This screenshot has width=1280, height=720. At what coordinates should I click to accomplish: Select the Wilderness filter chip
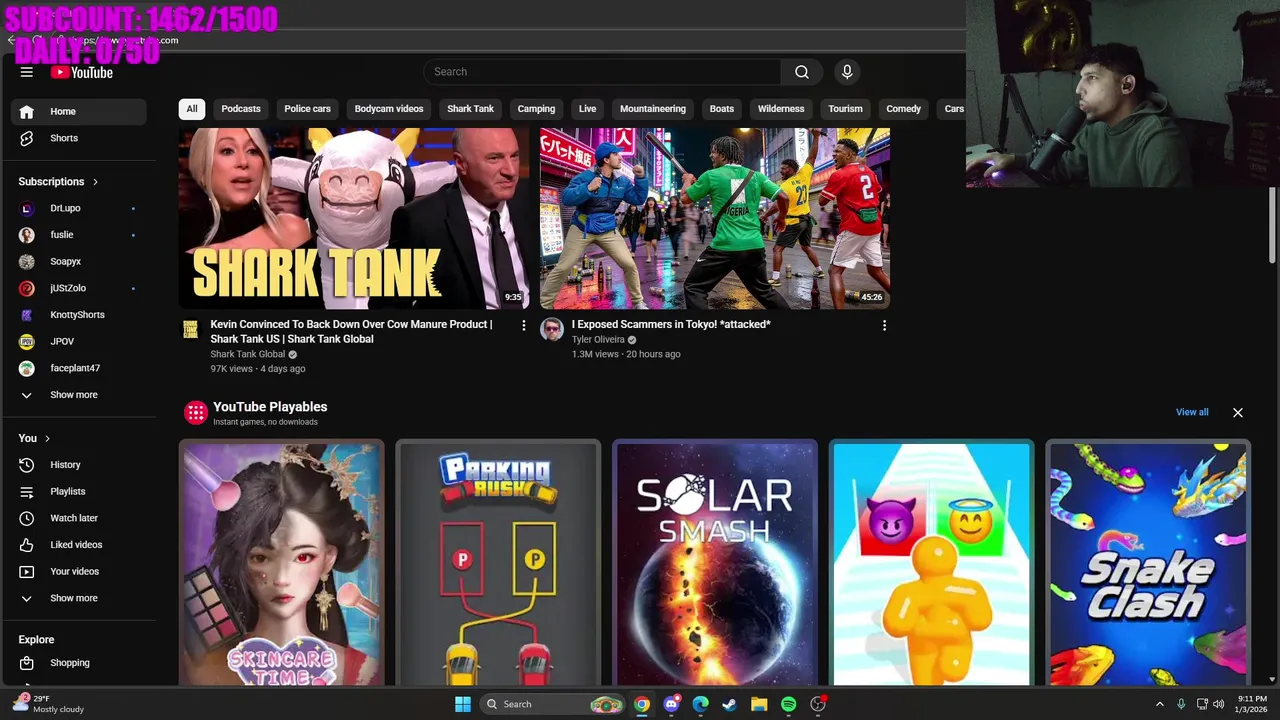781,109
